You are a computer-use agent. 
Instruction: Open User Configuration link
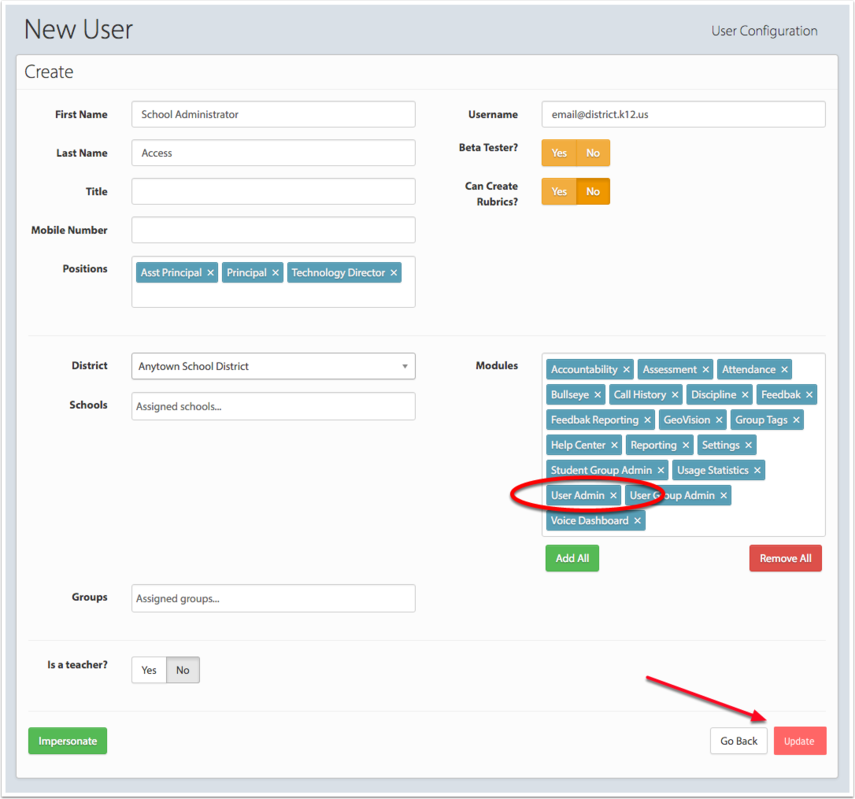(764, 31)
